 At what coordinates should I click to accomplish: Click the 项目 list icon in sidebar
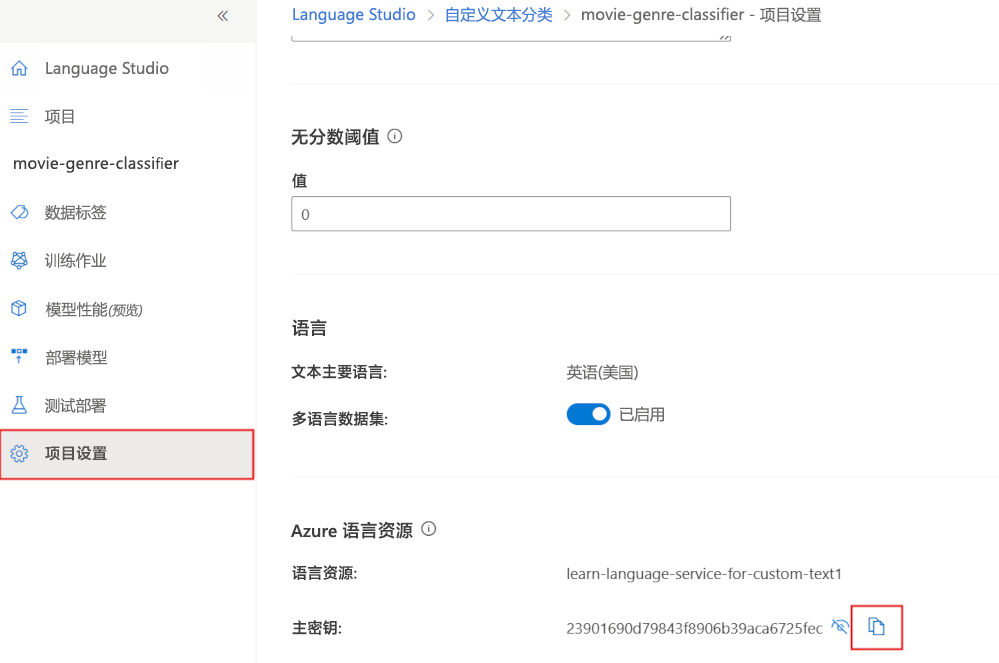click(19, 116)
